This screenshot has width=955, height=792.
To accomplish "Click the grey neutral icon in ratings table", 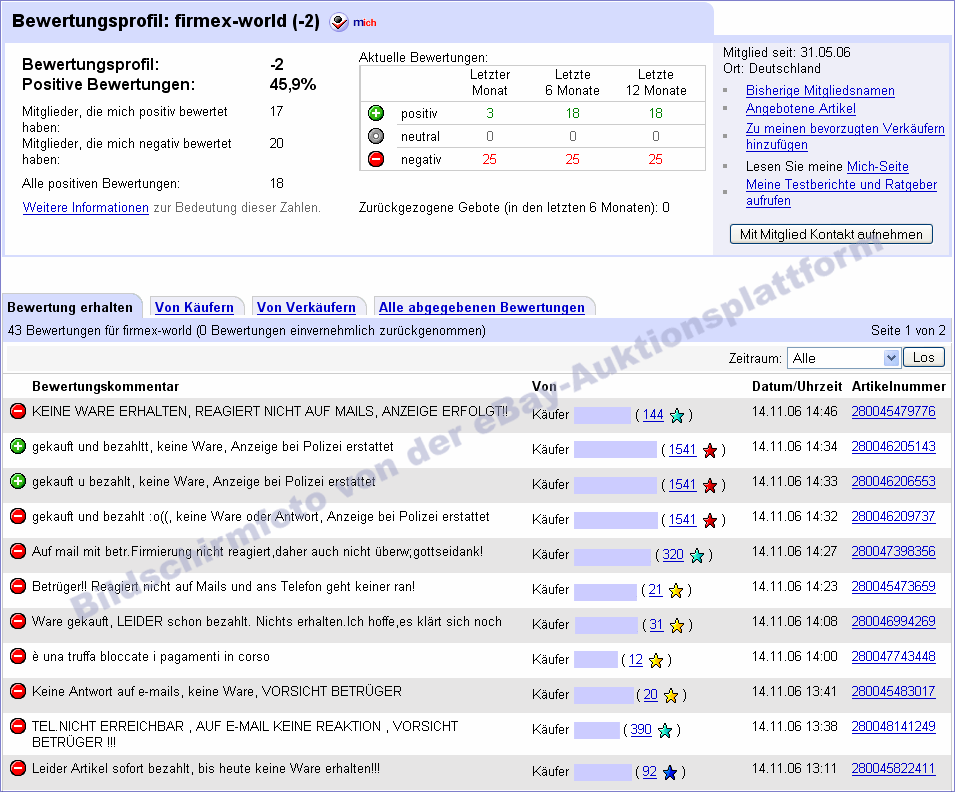I will tap(376, 136).
